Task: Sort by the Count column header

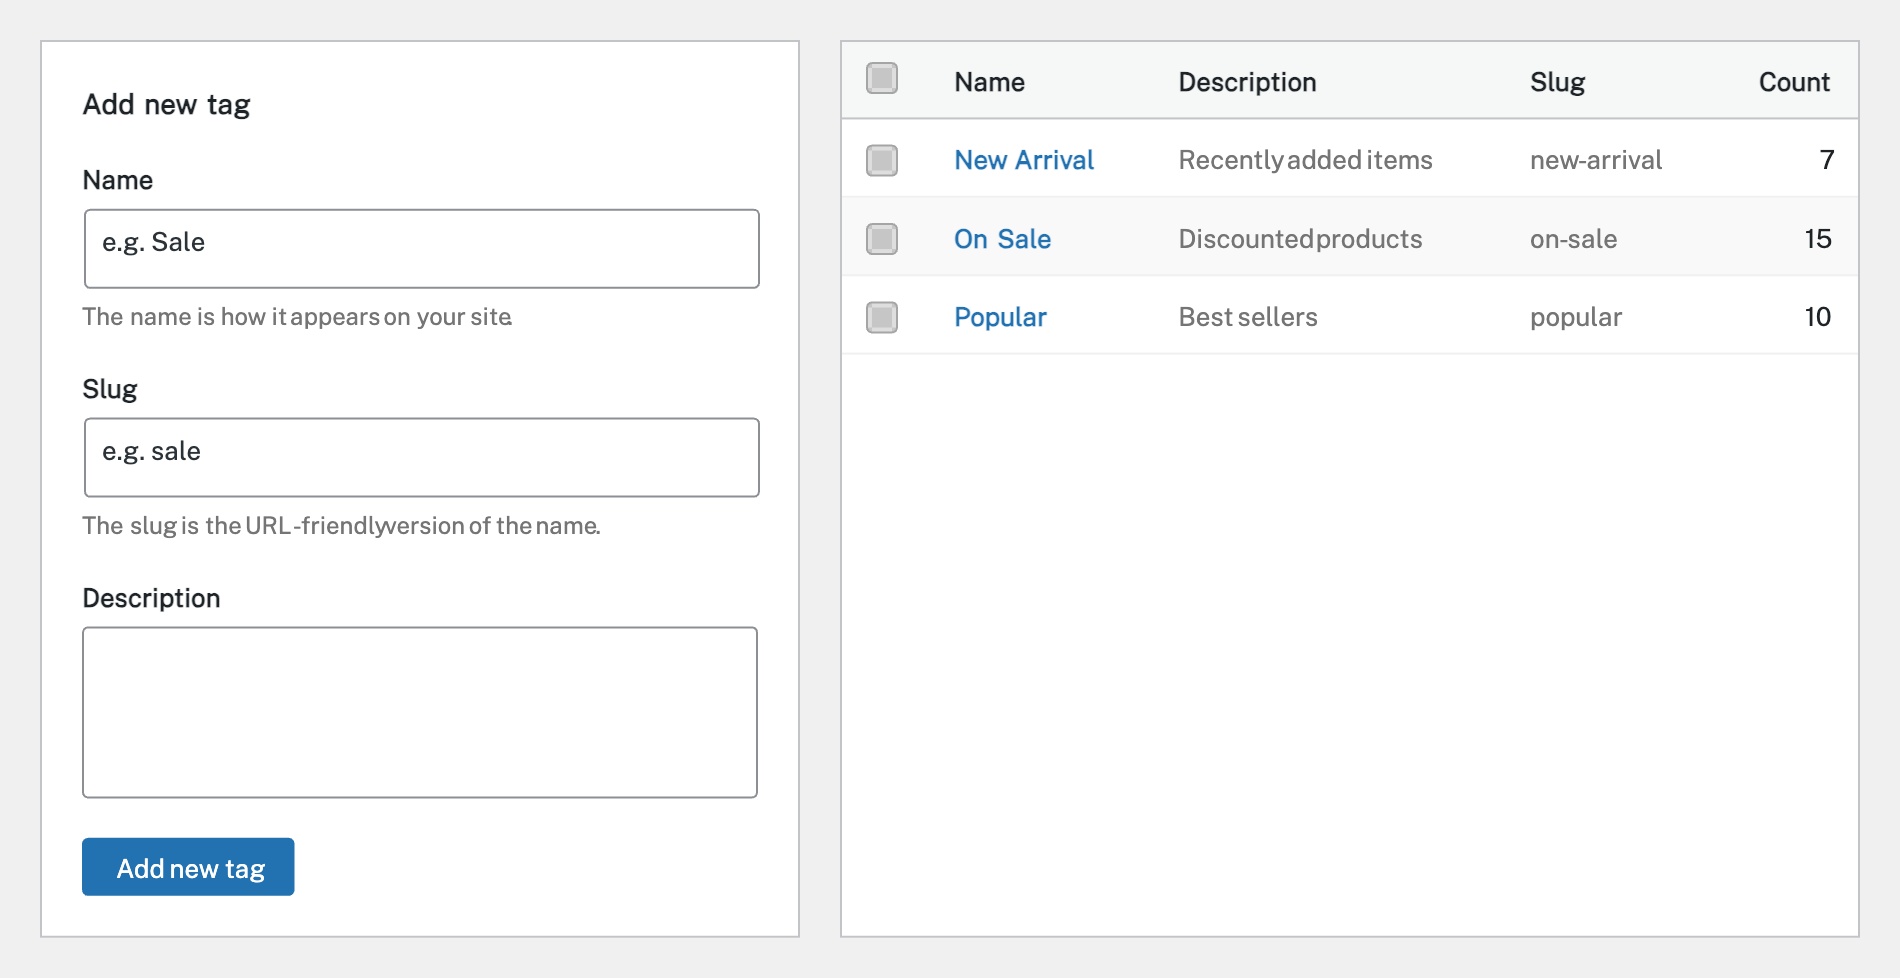Action: (x=1794, y=82)
